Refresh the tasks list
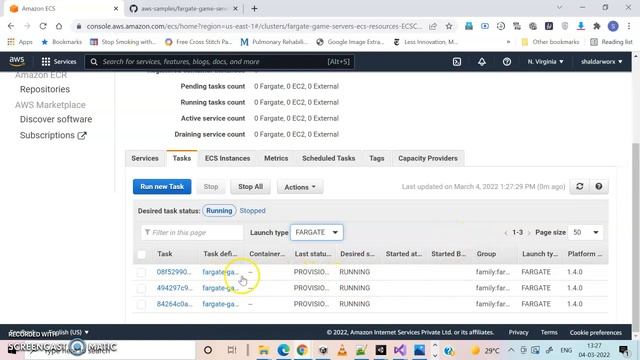This screenshot has height=360, width=640. (579, 187)
